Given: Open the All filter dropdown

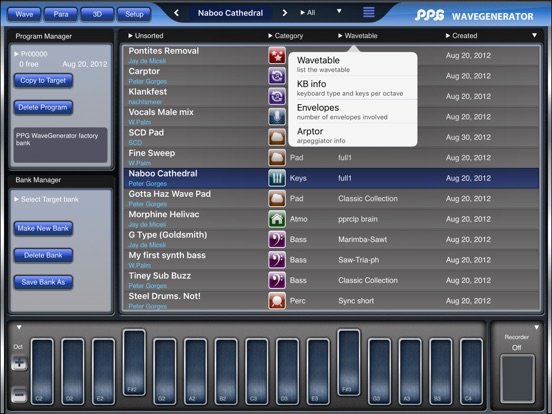Looking at the screenshot, I should (x=308, y=13).
